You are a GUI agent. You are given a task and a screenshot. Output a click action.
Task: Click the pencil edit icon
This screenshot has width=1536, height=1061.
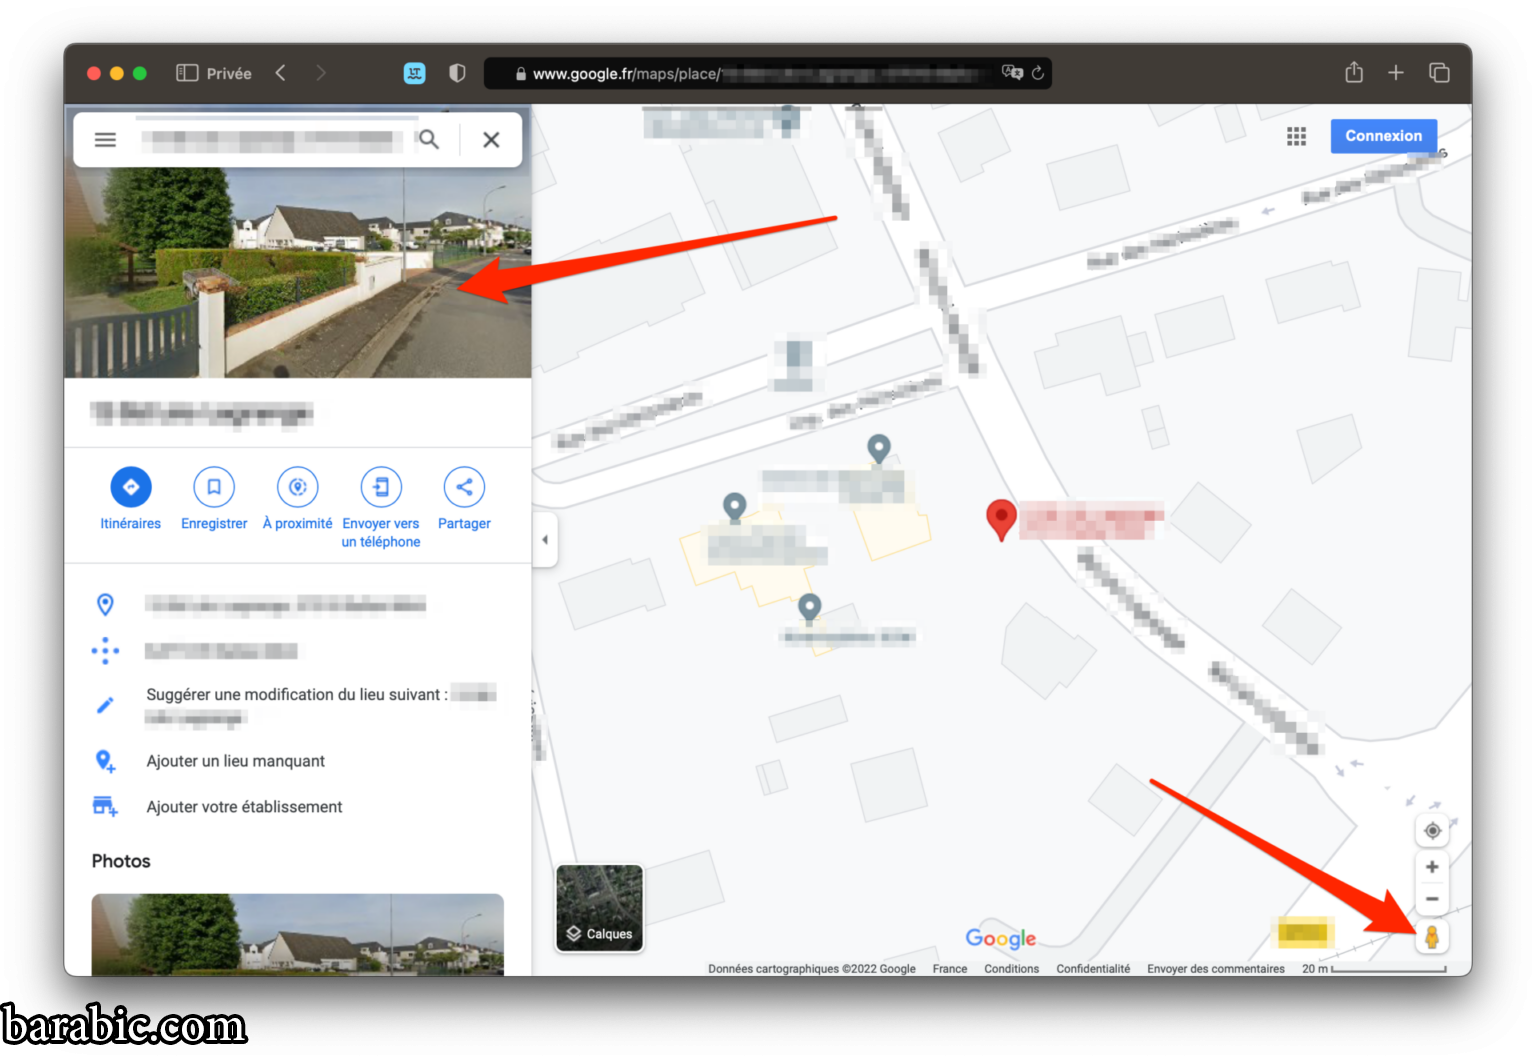point(105,705)
